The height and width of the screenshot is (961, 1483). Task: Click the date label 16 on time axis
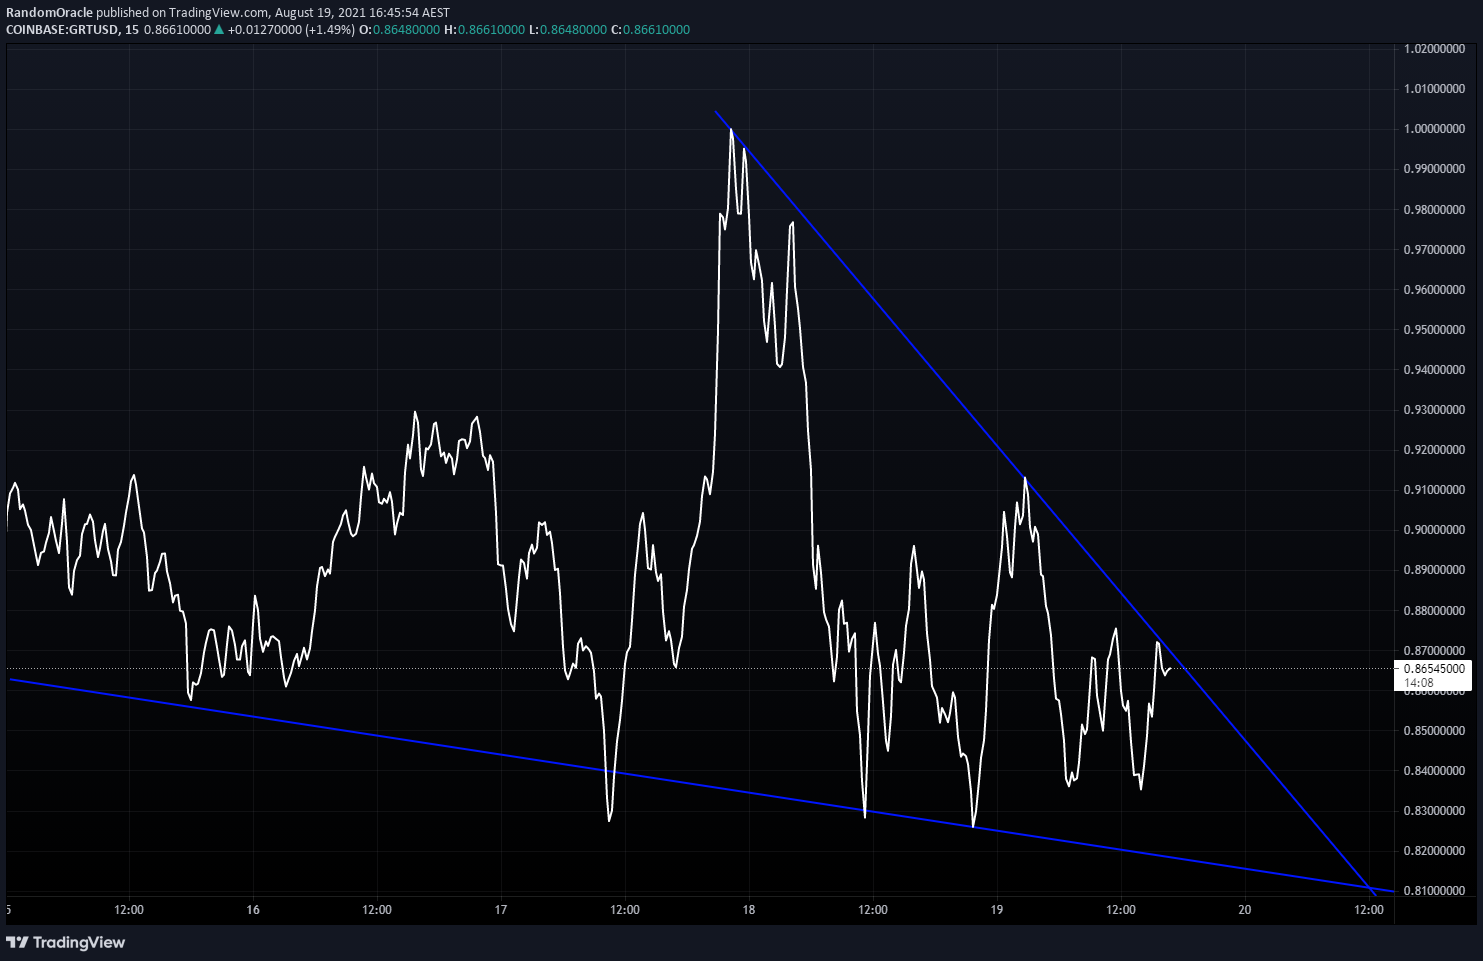253,910
